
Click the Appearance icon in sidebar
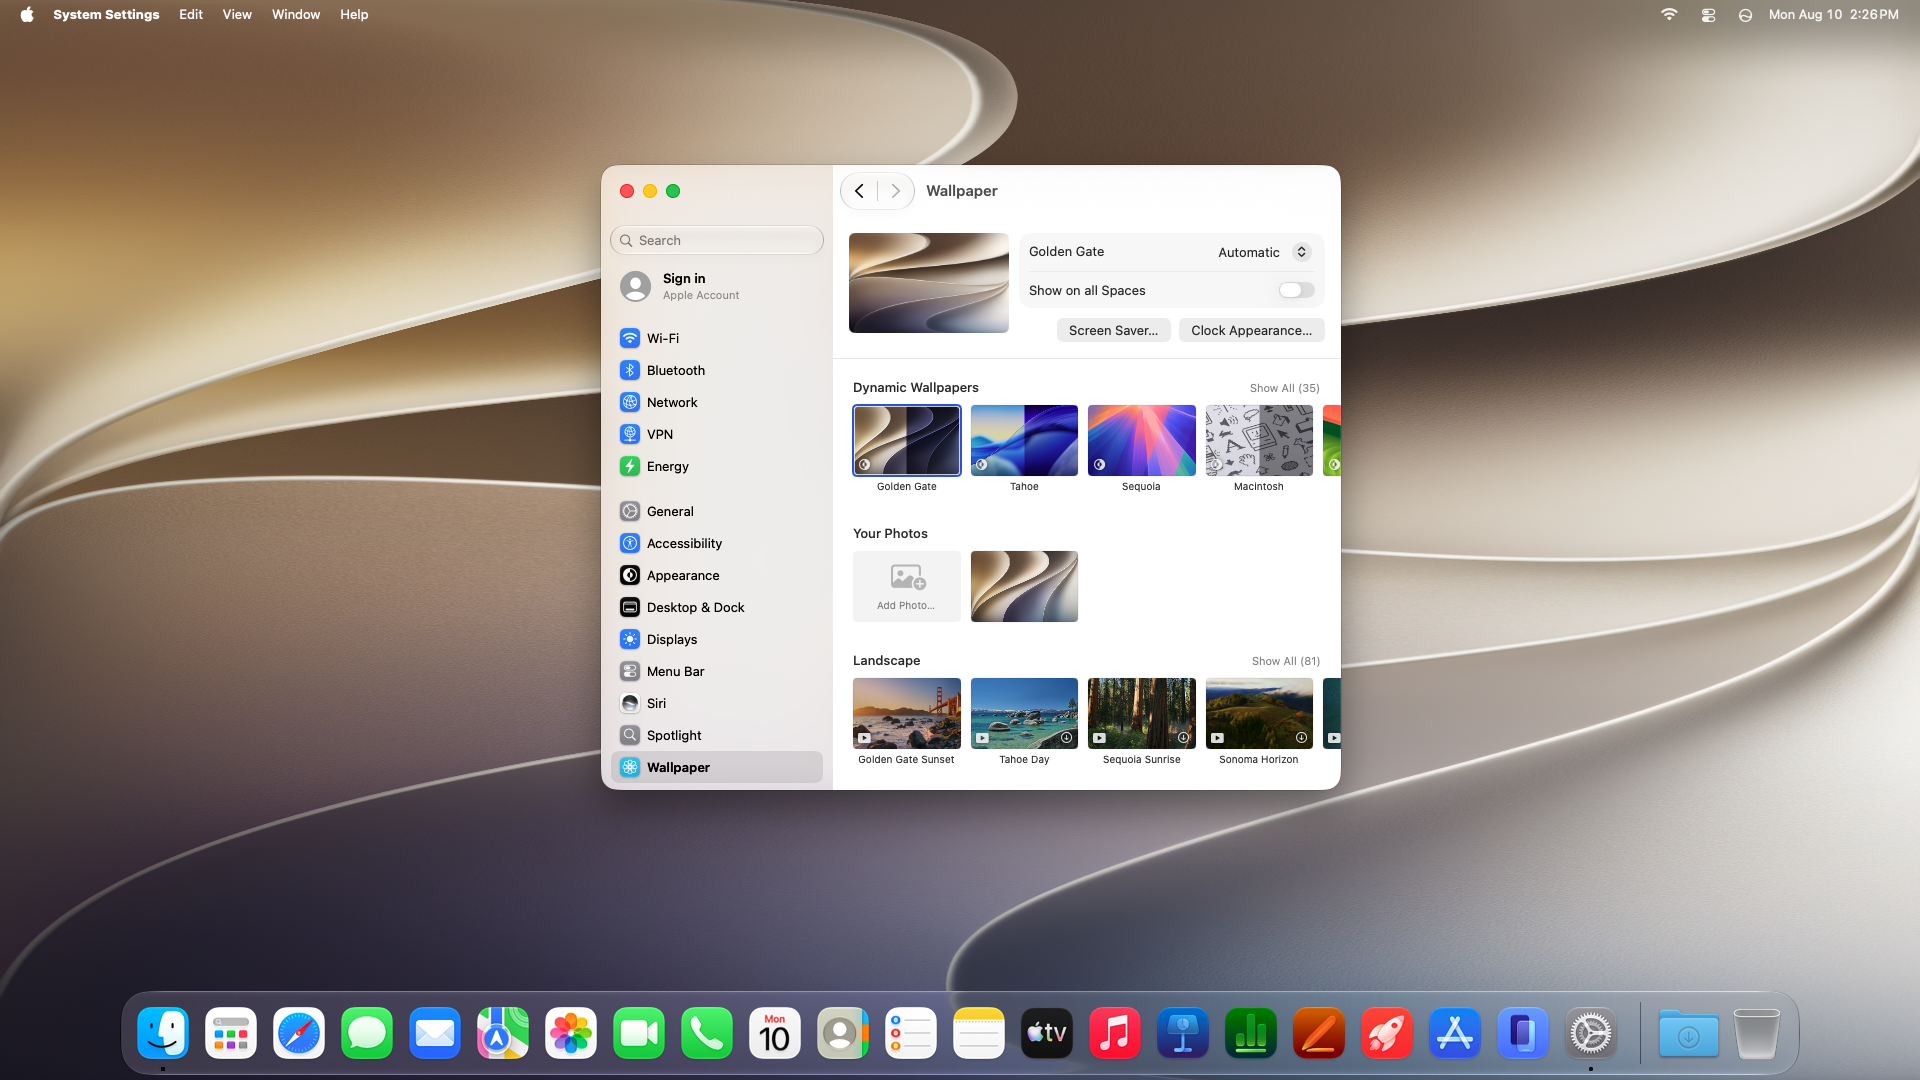pos(630,575)
